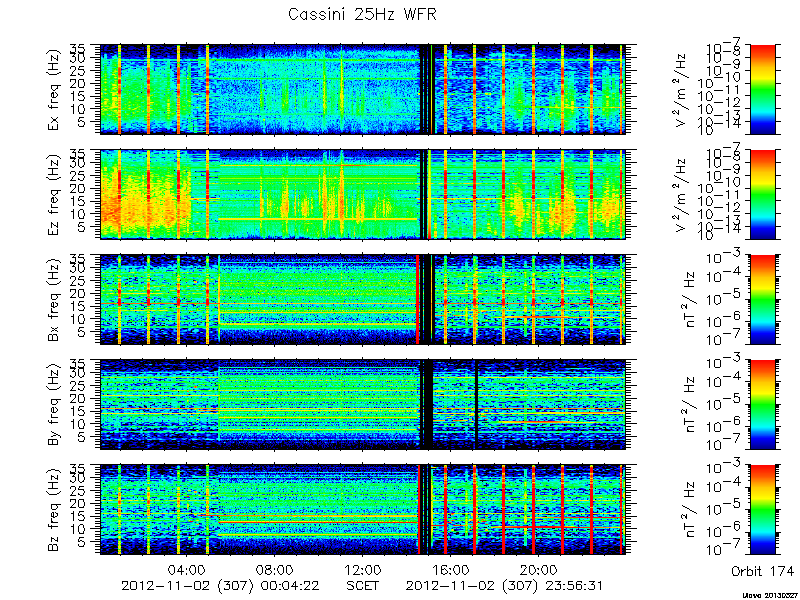Click the 16:00 time tick label
Screen dimensions: 800x600
451,569
